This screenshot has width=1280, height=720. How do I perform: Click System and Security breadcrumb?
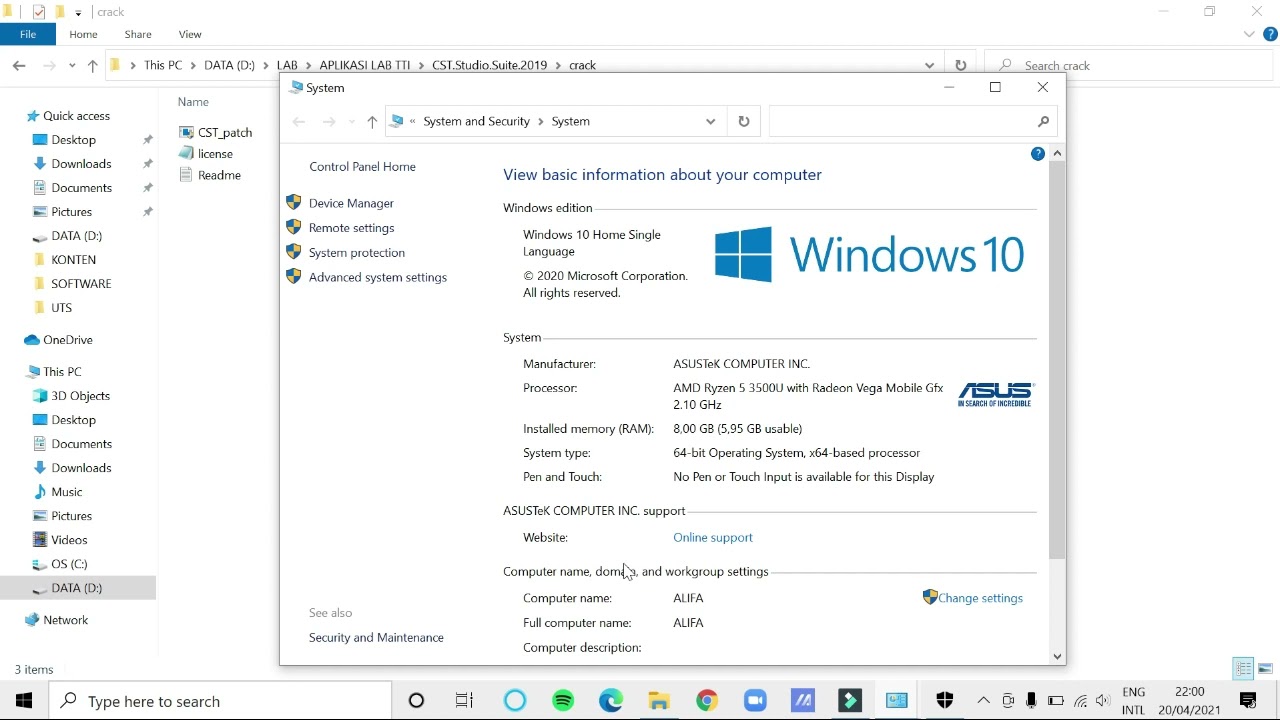[476, 121]
